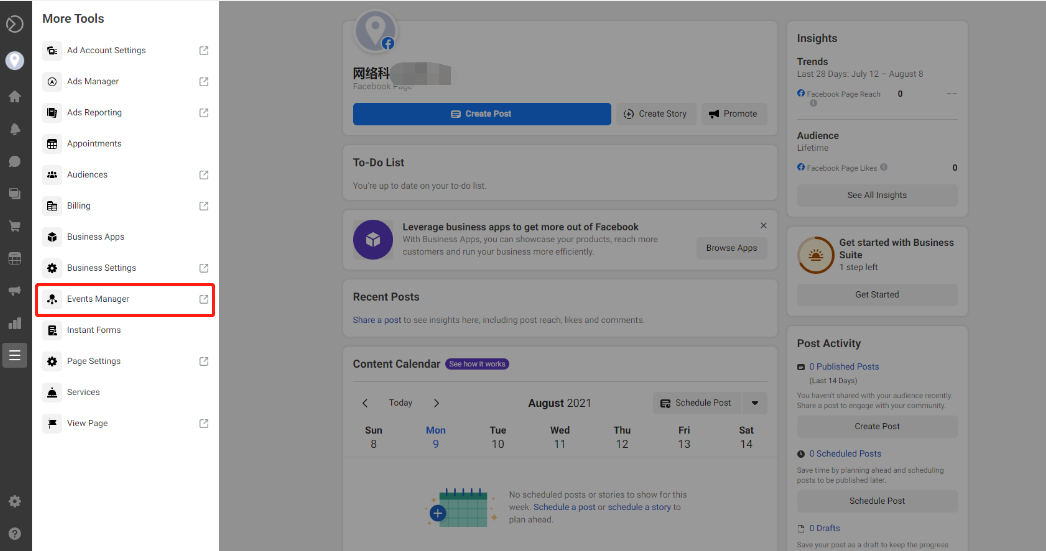This screenshot has width=1046, height=551.
Task: Open Billing tool
Action: [x=125, y=205]
